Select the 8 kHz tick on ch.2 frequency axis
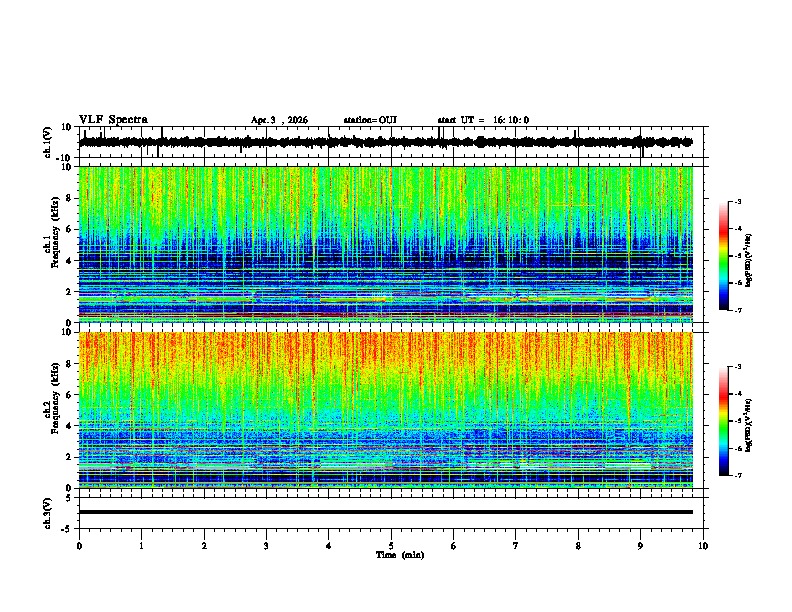Viewport: 792px width, 612px height. (x=69, y=364)
